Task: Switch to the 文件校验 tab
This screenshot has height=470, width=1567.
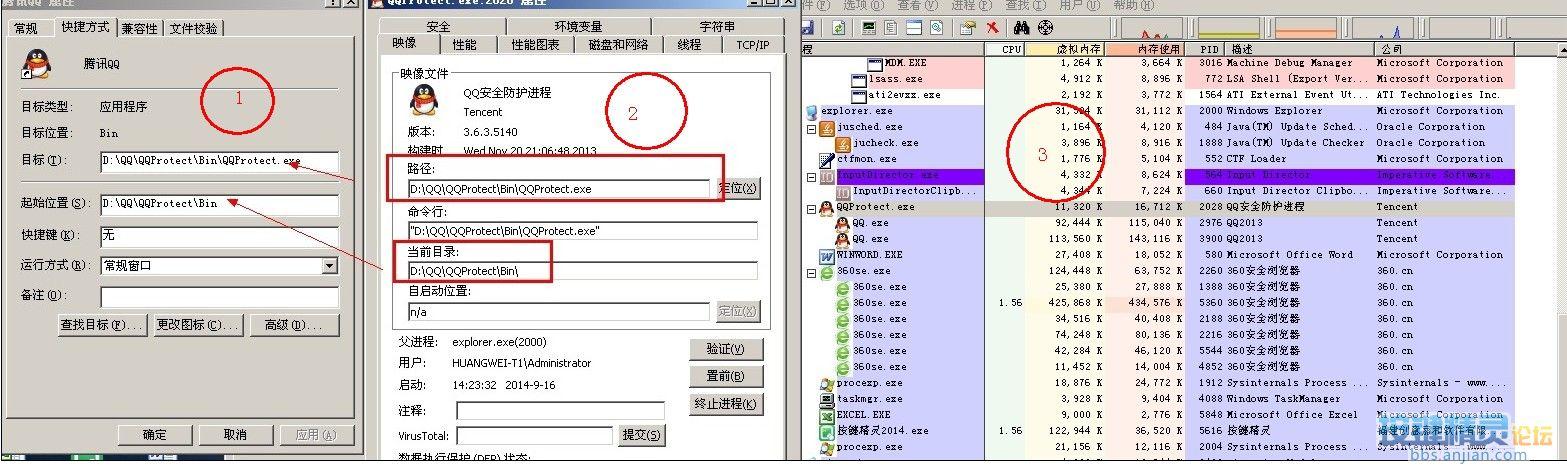Action: [x=194, y=29]
